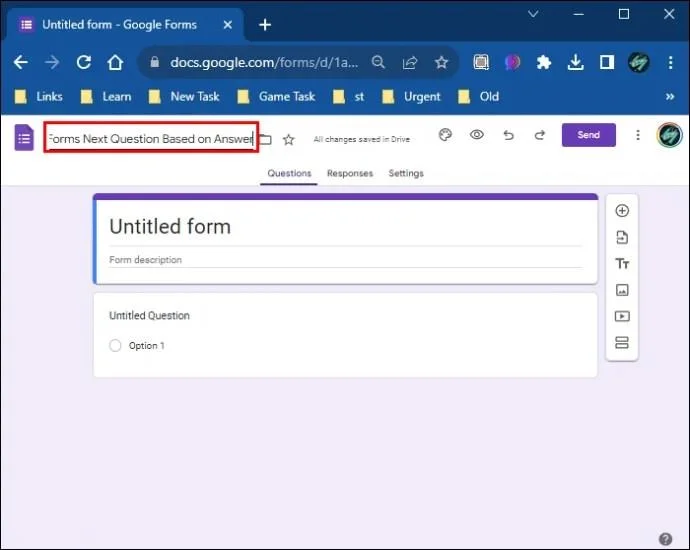This screenshot has width=690, height=550.
Task: Star this form document
Action: point(289,140)
